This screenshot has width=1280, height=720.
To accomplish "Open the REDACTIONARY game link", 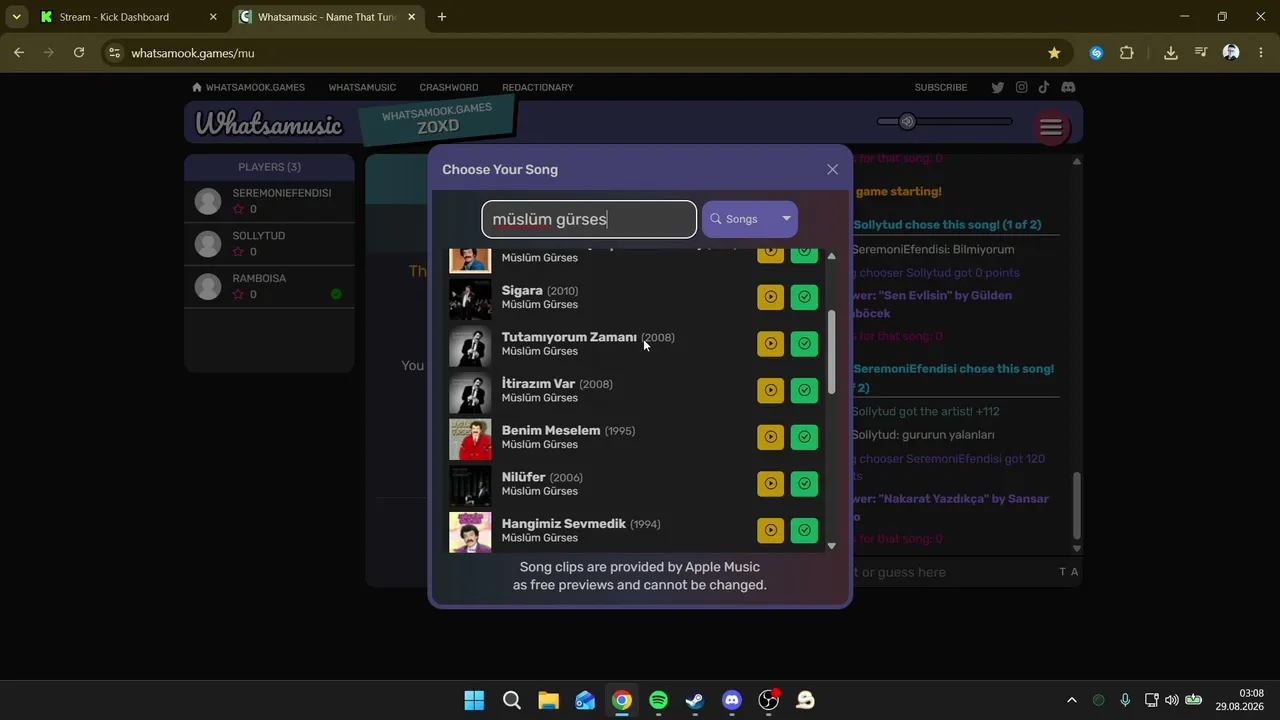I will tap(538, 88).
